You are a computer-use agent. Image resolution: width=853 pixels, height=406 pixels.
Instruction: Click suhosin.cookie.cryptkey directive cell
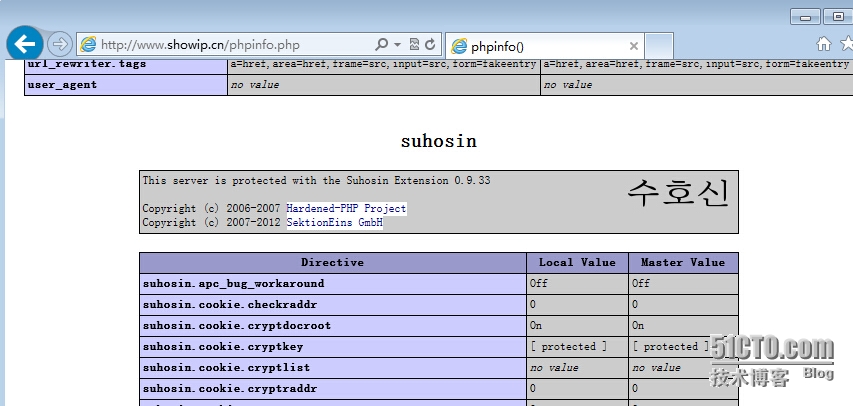[333, 347]
